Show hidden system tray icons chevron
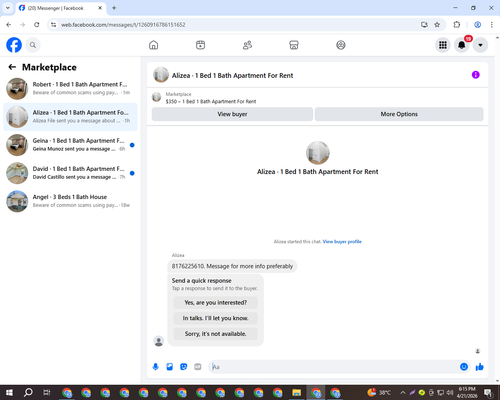The image size is (500, 400). click(x=403, y=393)
